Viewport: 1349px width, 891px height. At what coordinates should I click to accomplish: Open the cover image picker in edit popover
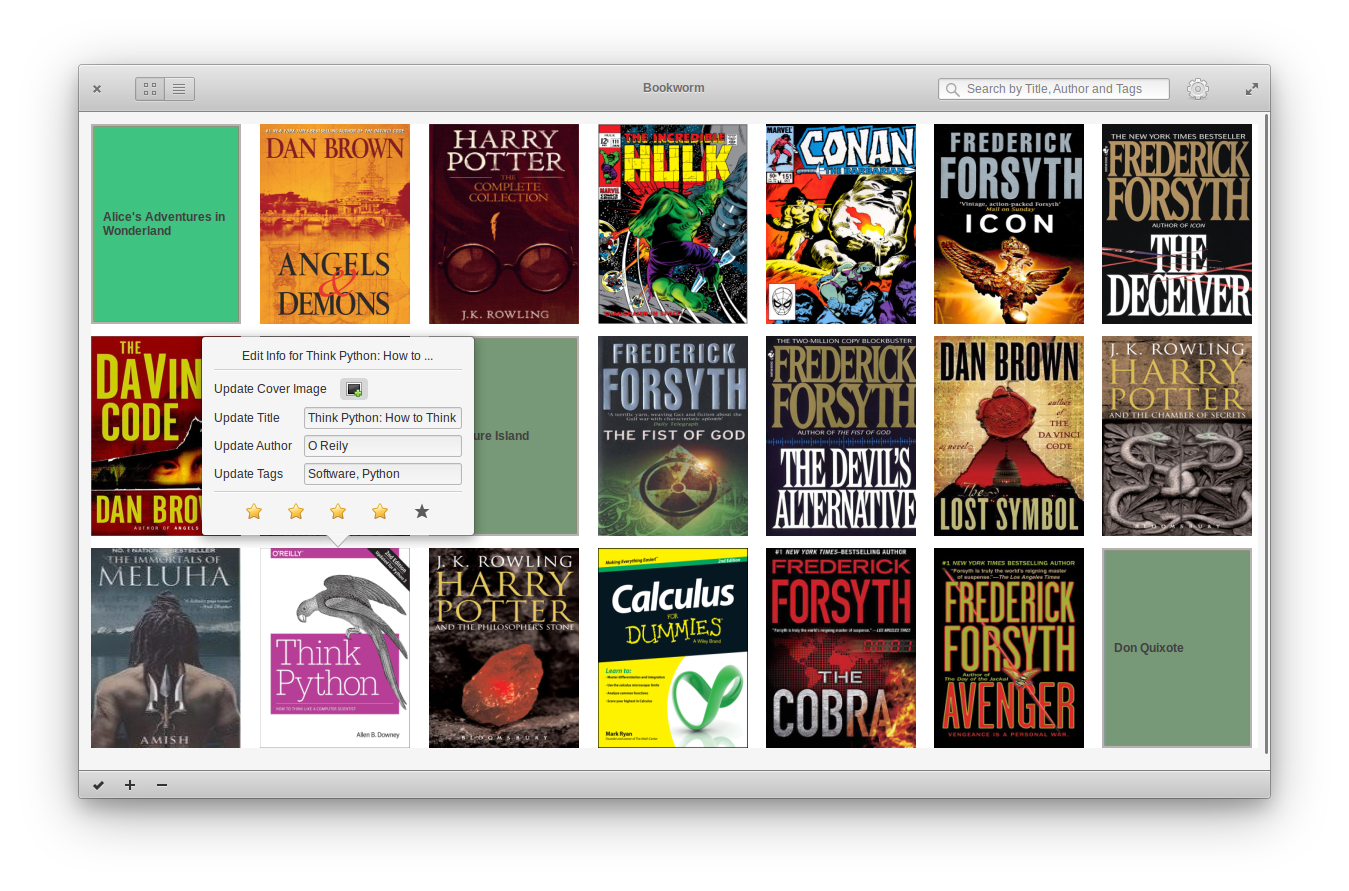coord(354,389)
